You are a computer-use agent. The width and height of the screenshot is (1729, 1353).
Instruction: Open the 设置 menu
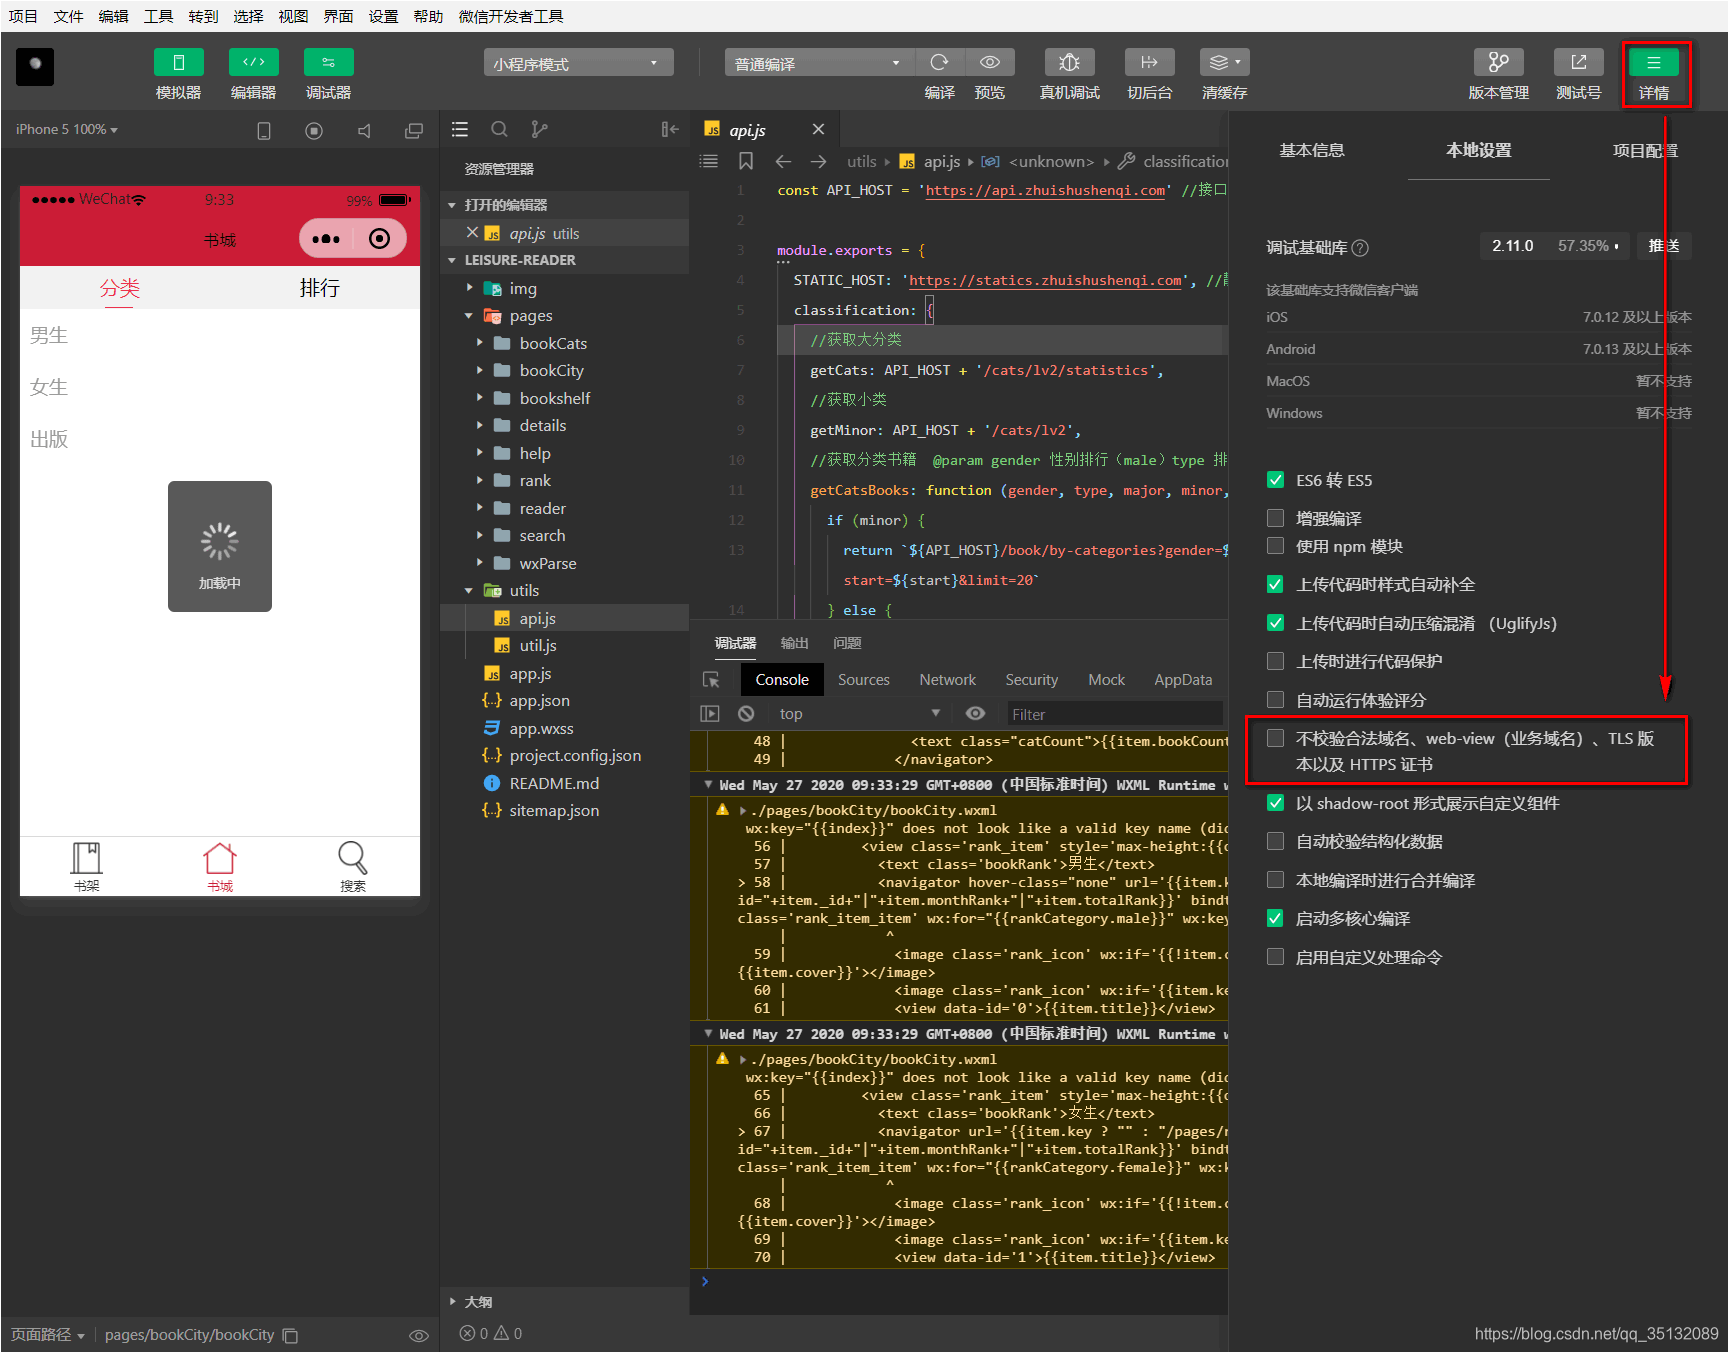pyautogui.click(x=383, y=16)
